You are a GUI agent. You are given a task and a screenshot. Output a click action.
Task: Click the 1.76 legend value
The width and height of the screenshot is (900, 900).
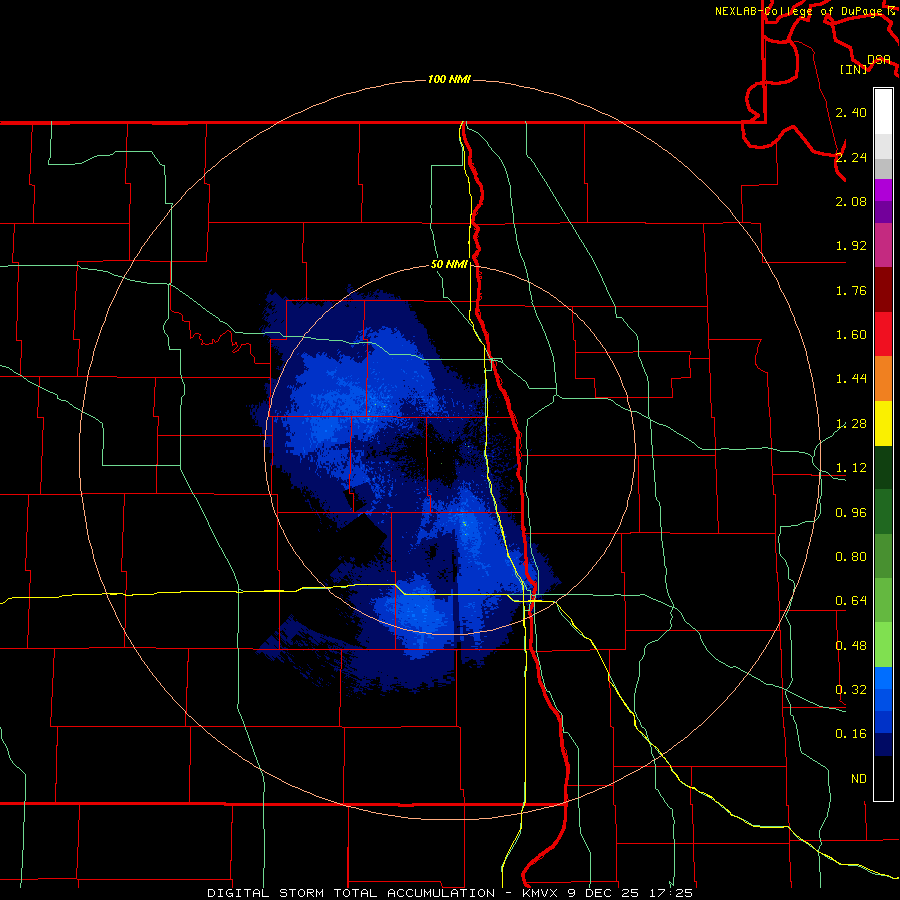[x=851, y=290]
